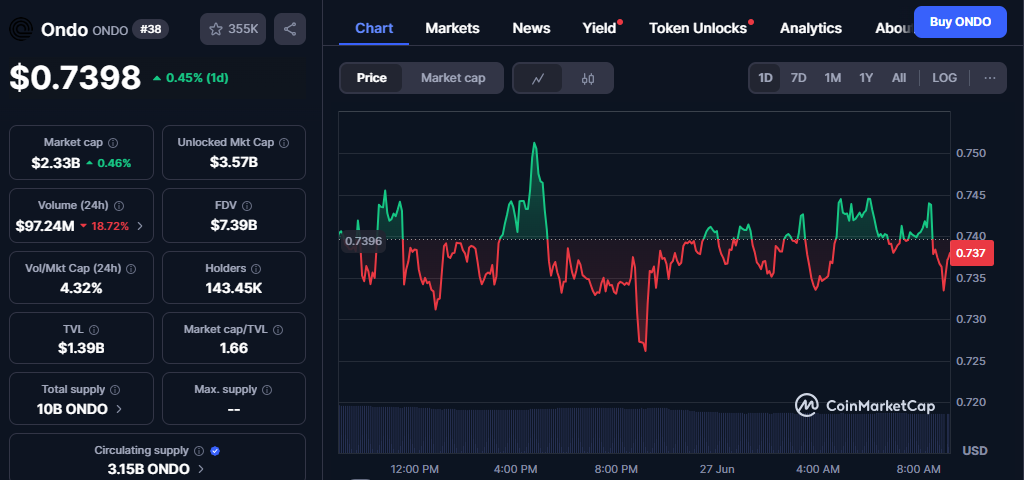This screenshot has width=1024, height=480.
Task: Click the volume bars at chart bottom
Action: [644, 429]
